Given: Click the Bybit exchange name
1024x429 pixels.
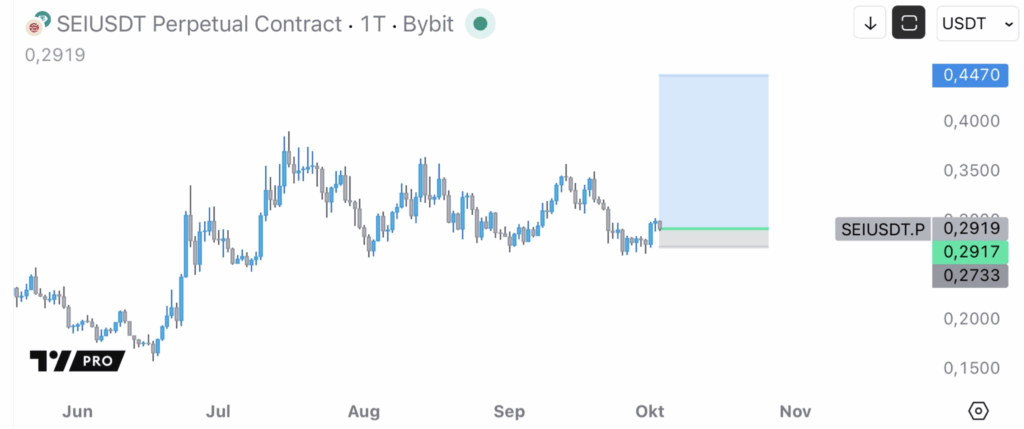Looking at the screenshot, I should tap(427, 23).
